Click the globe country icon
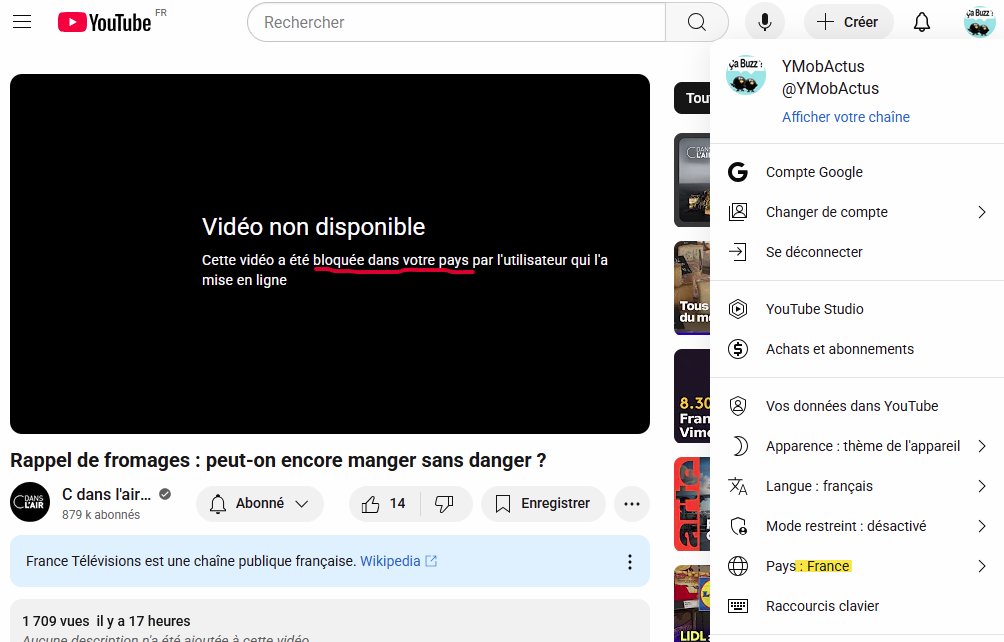The image size is (1004, 642). (738, 566)
